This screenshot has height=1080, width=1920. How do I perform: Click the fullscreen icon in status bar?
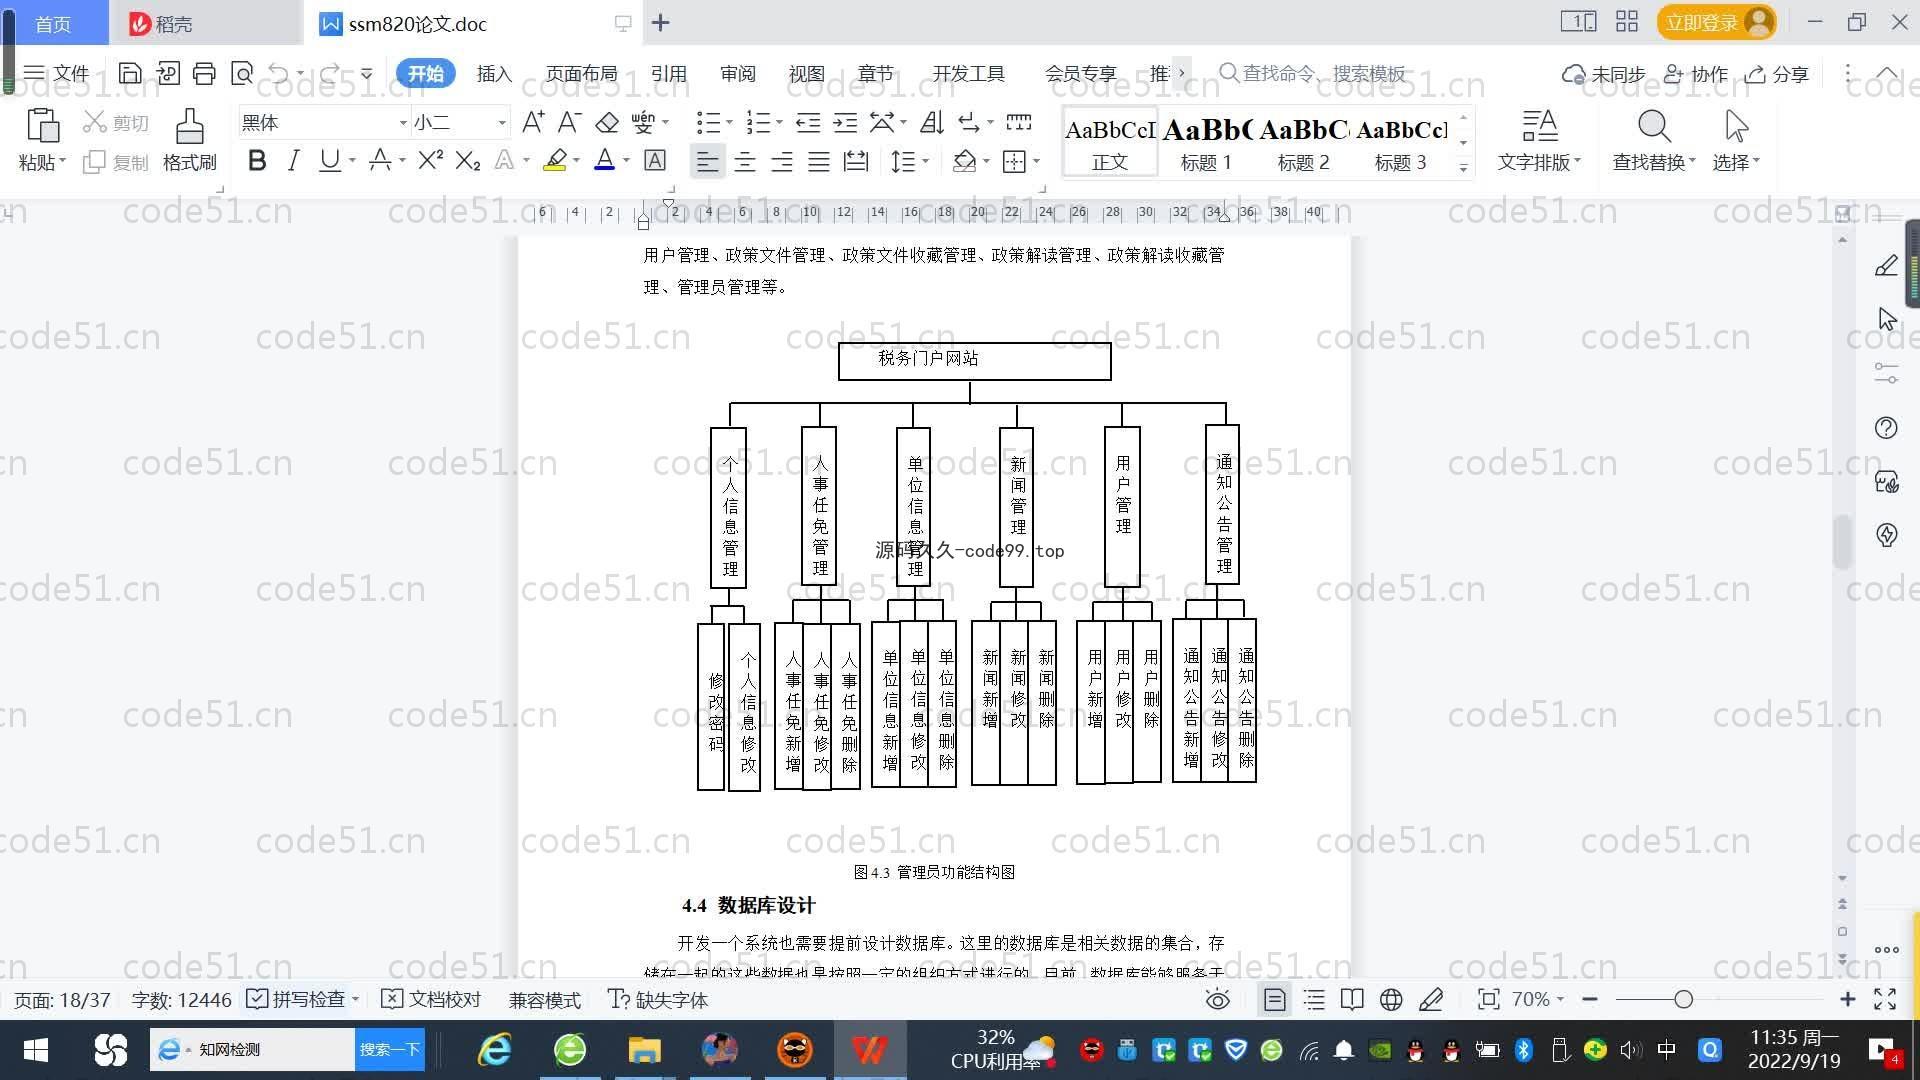click(x=1885, y=999)
